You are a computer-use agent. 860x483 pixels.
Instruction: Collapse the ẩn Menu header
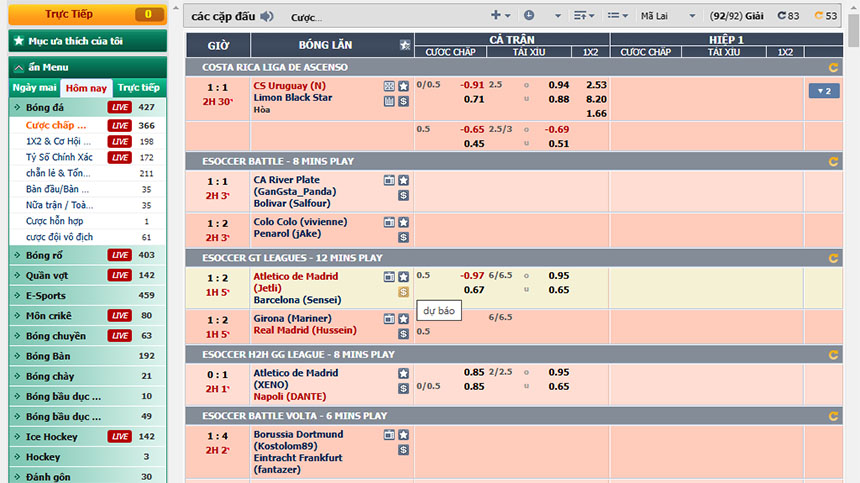click(88, 67)
